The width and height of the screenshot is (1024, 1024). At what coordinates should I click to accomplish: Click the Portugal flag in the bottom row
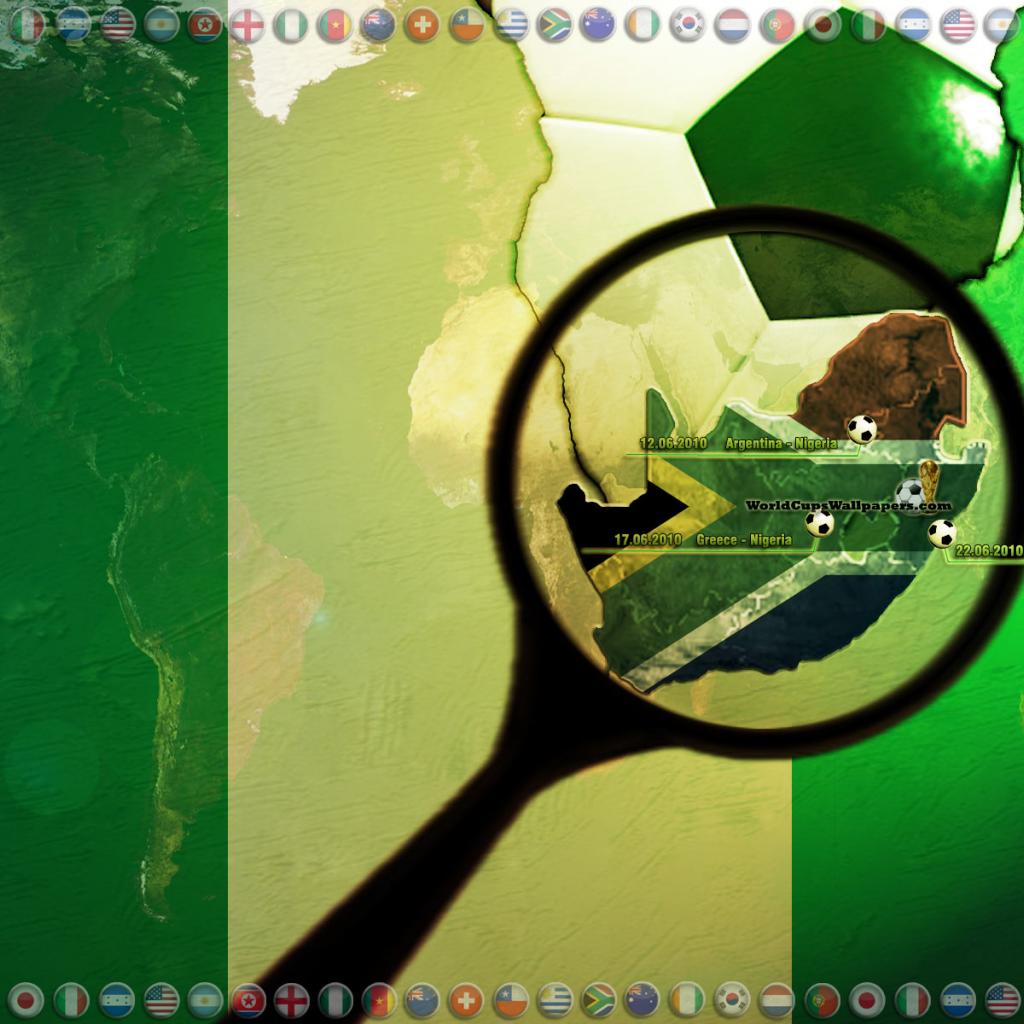pyautogui.click(x=821, y=999)
